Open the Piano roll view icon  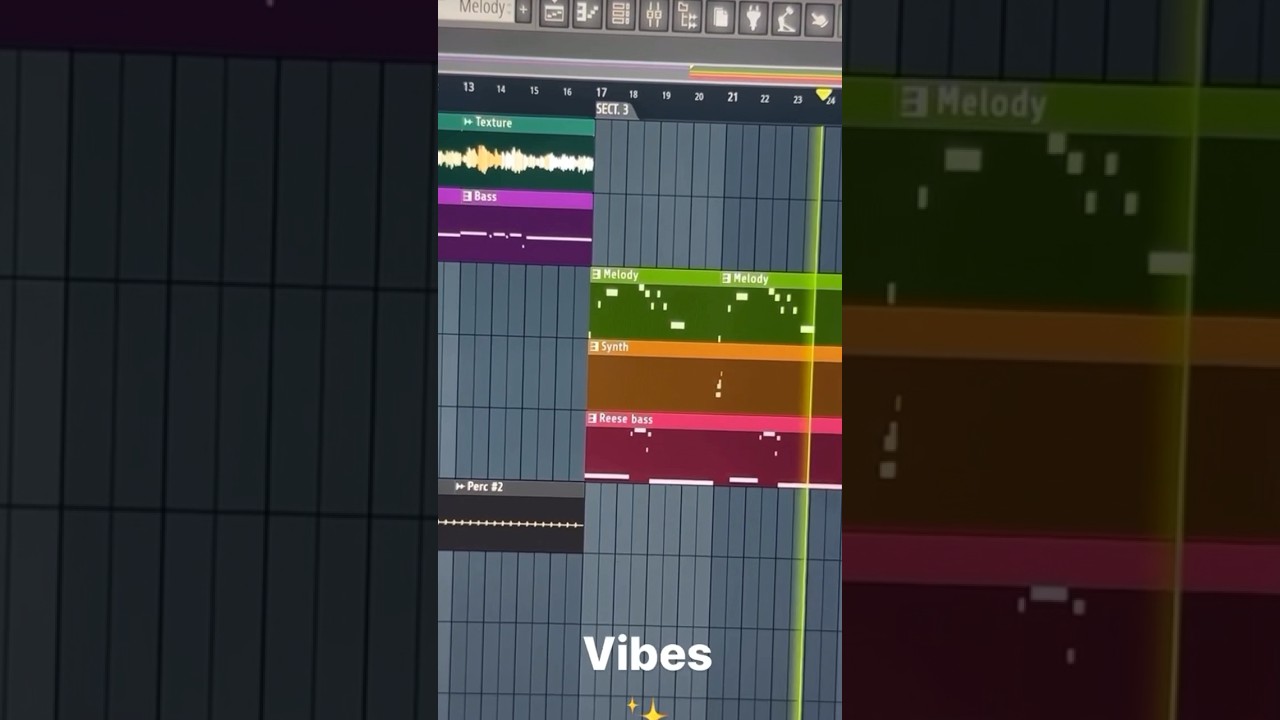coord(586,14)
